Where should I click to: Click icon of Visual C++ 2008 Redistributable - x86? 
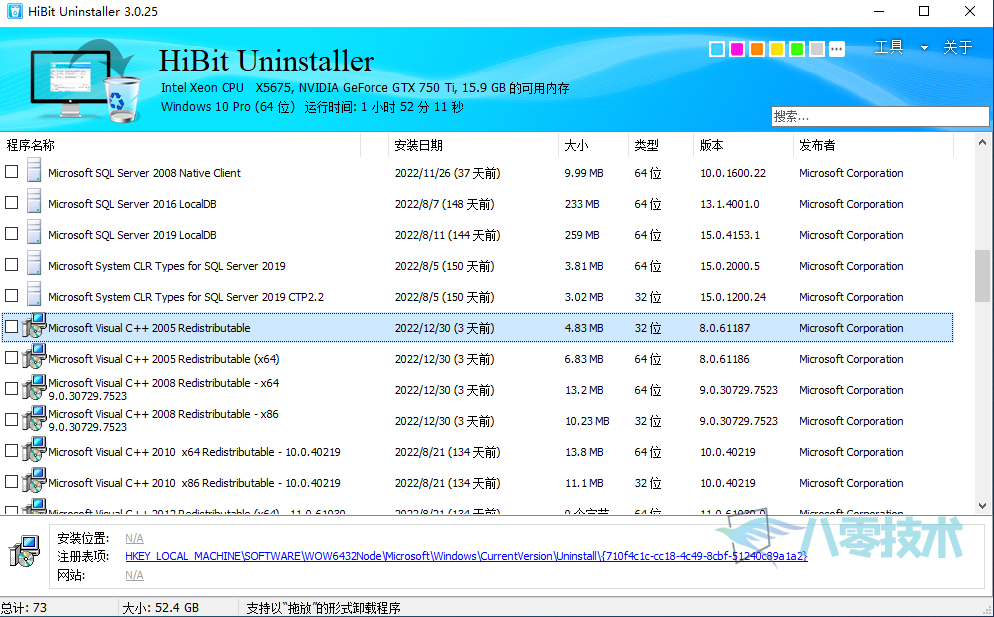[x=34, y=419]
